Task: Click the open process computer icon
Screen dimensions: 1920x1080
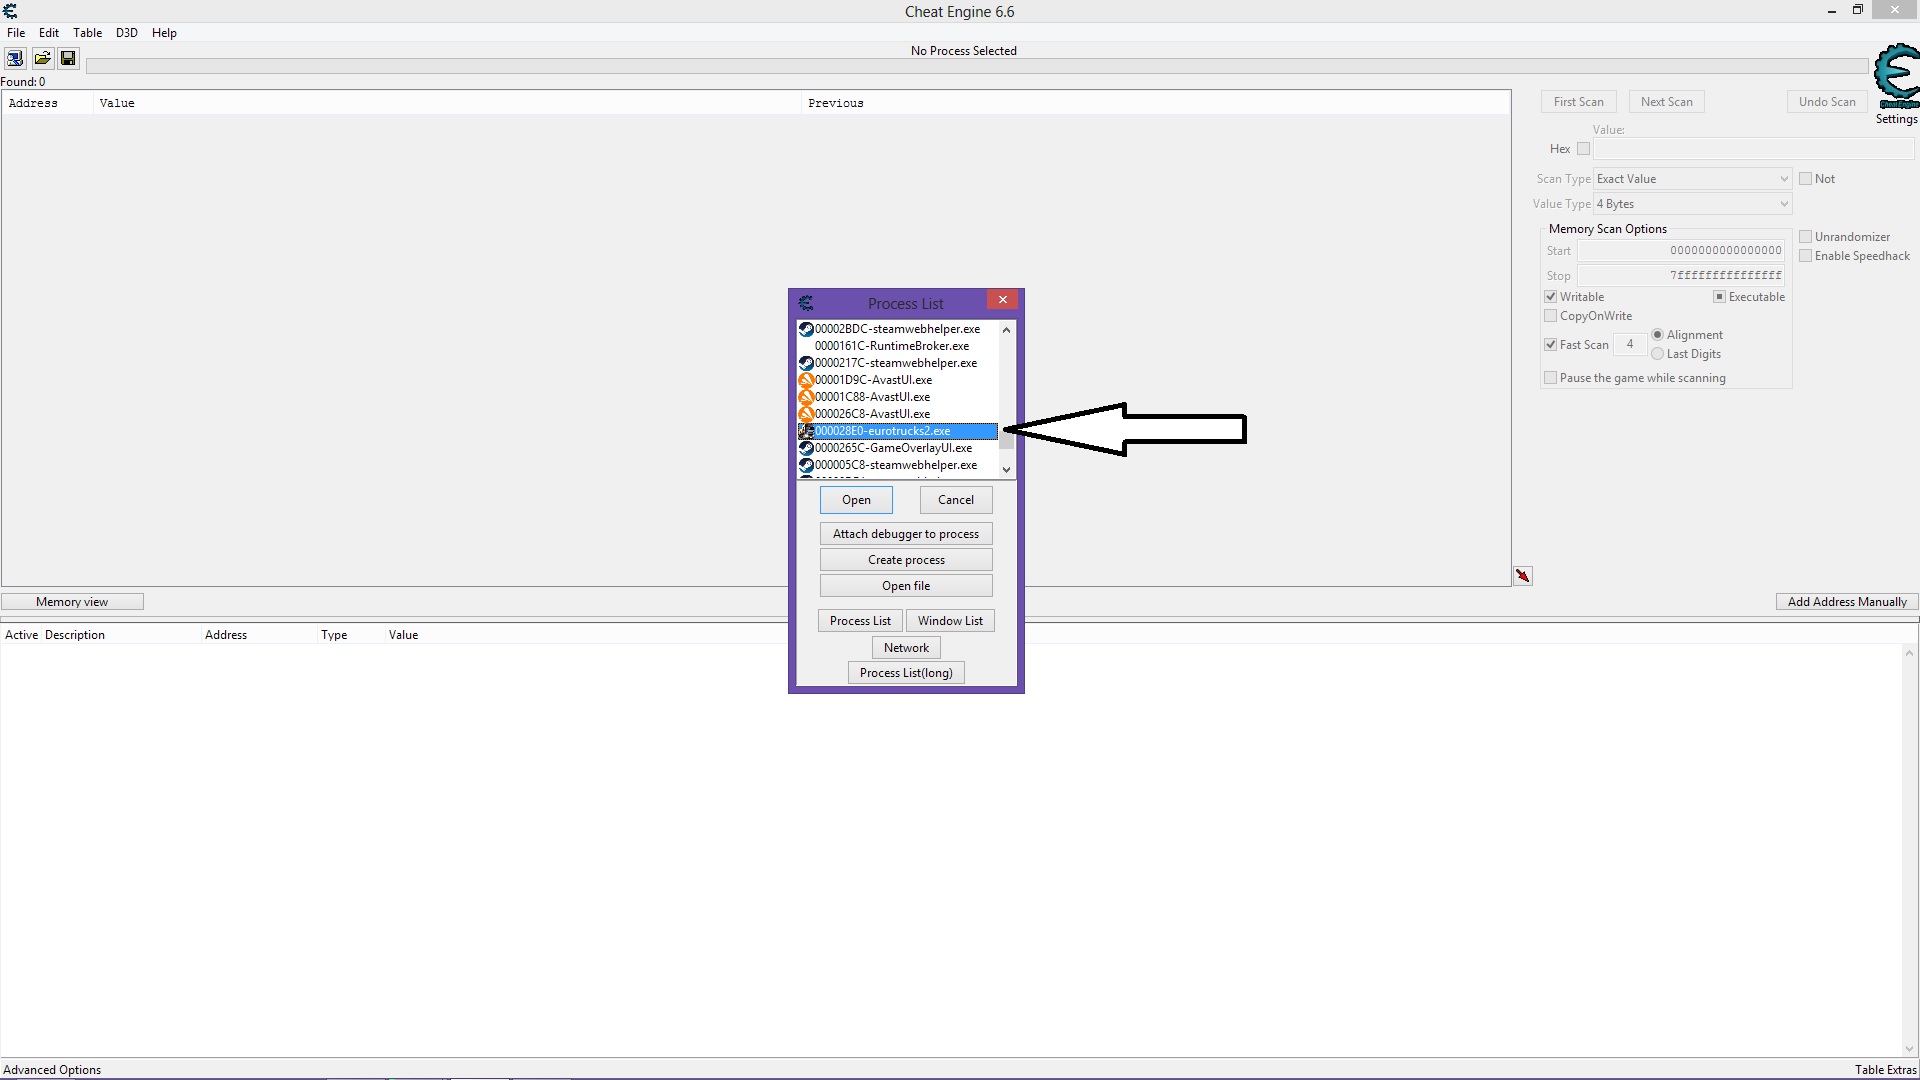Action: pos(15,58)
